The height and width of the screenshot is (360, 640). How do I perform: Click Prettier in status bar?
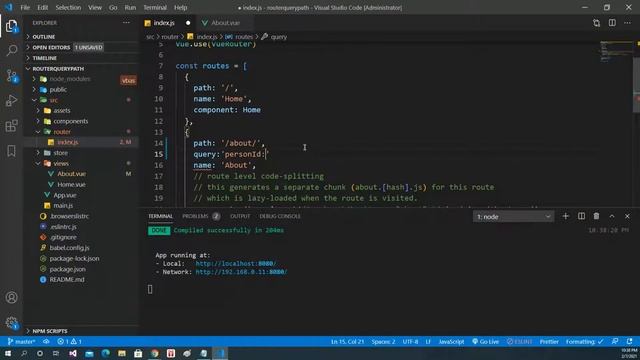click(549, 342)
